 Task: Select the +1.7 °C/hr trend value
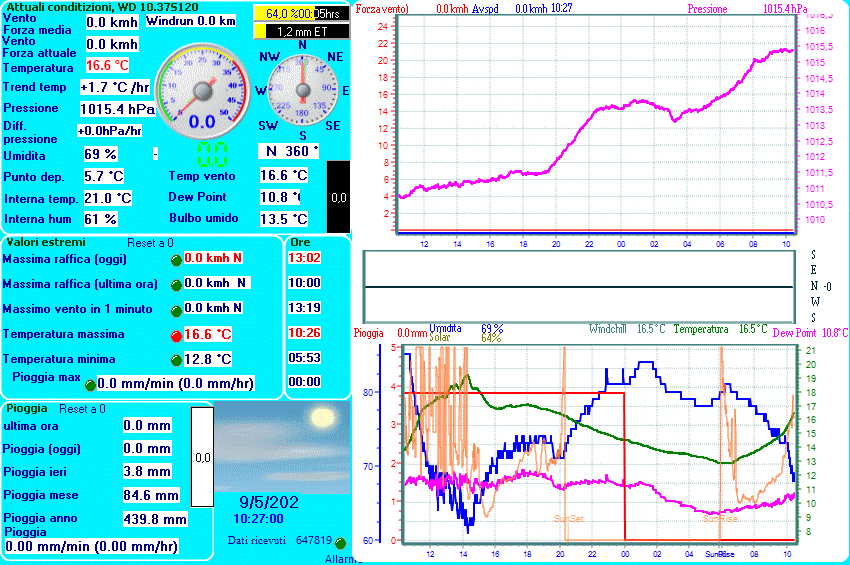tap(114, 87)
